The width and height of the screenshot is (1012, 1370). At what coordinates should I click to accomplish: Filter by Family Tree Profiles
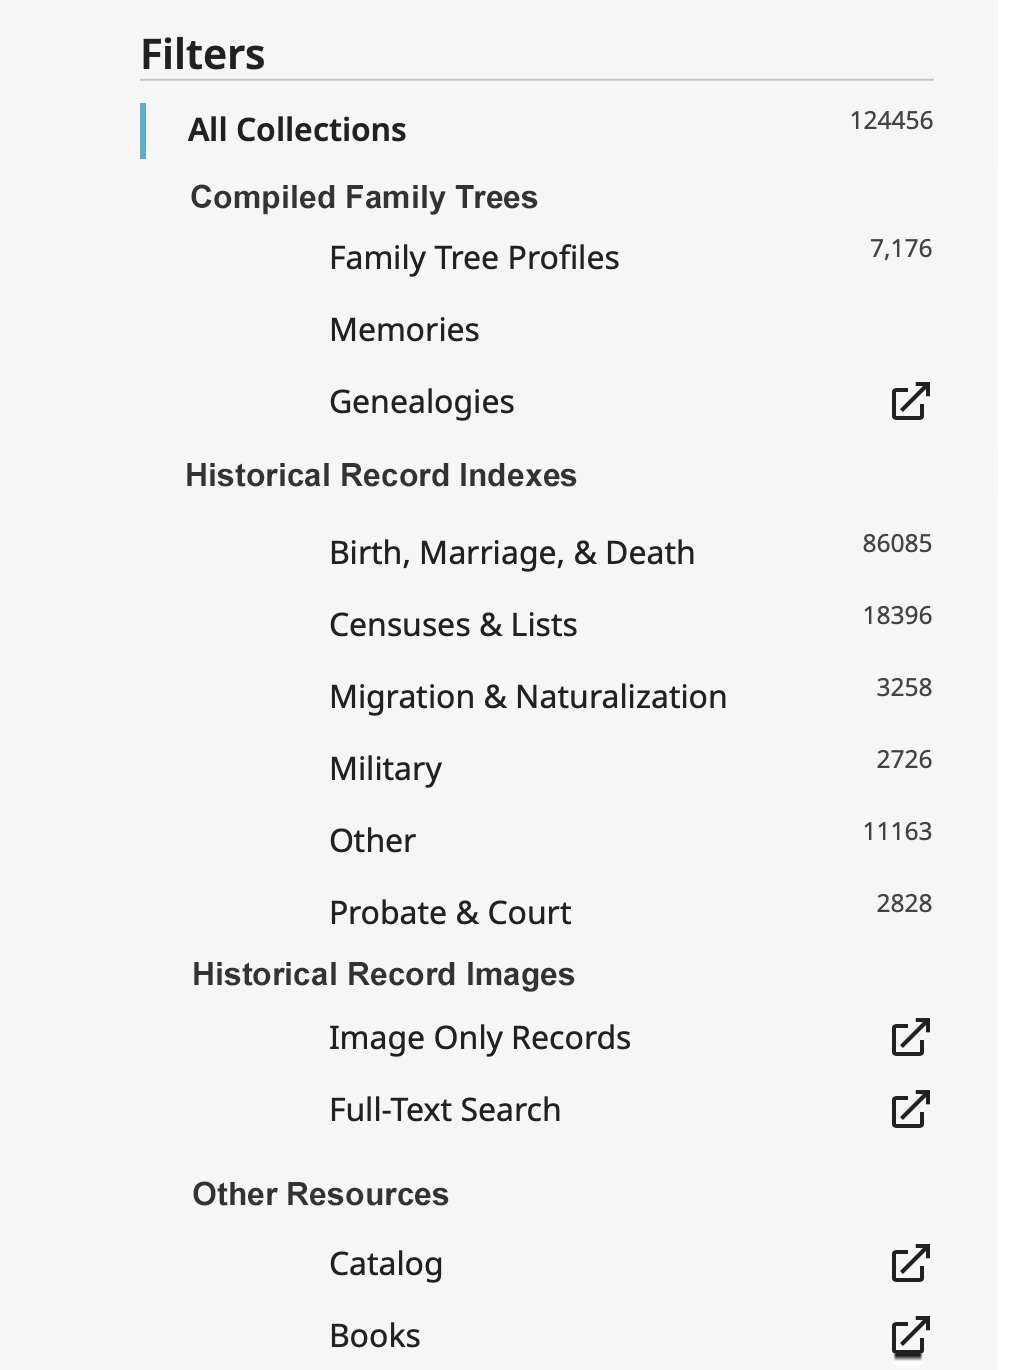[474, 258]
